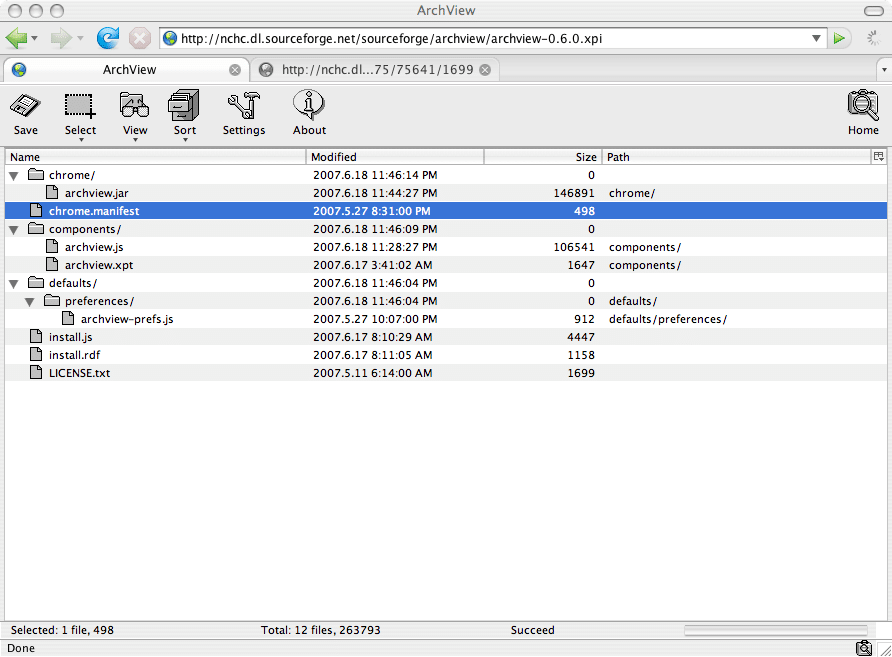Switch to the ArchView tab
This screenshot has width=892, height=657.
tap(126, 69)
